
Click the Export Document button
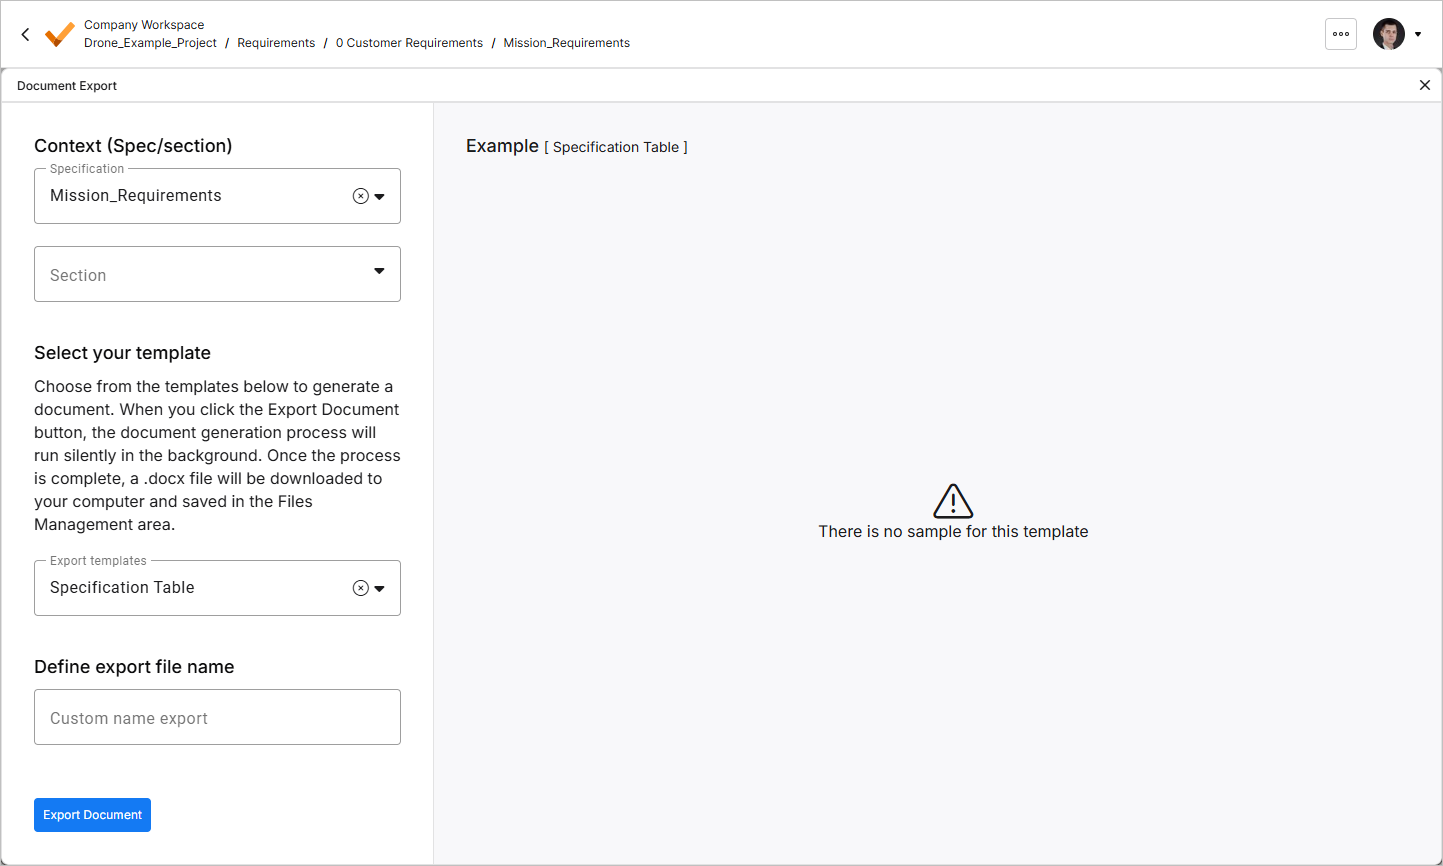92,815
